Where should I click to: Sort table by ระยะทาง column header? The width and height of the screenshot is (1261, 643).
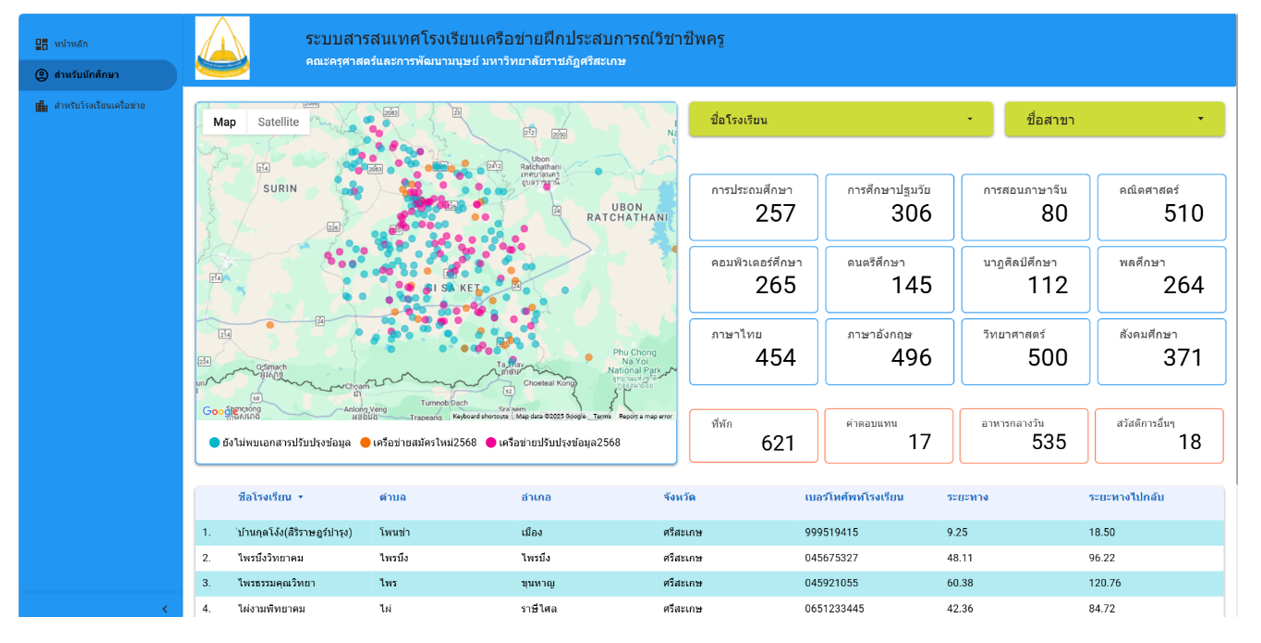[x=967, y=497]
